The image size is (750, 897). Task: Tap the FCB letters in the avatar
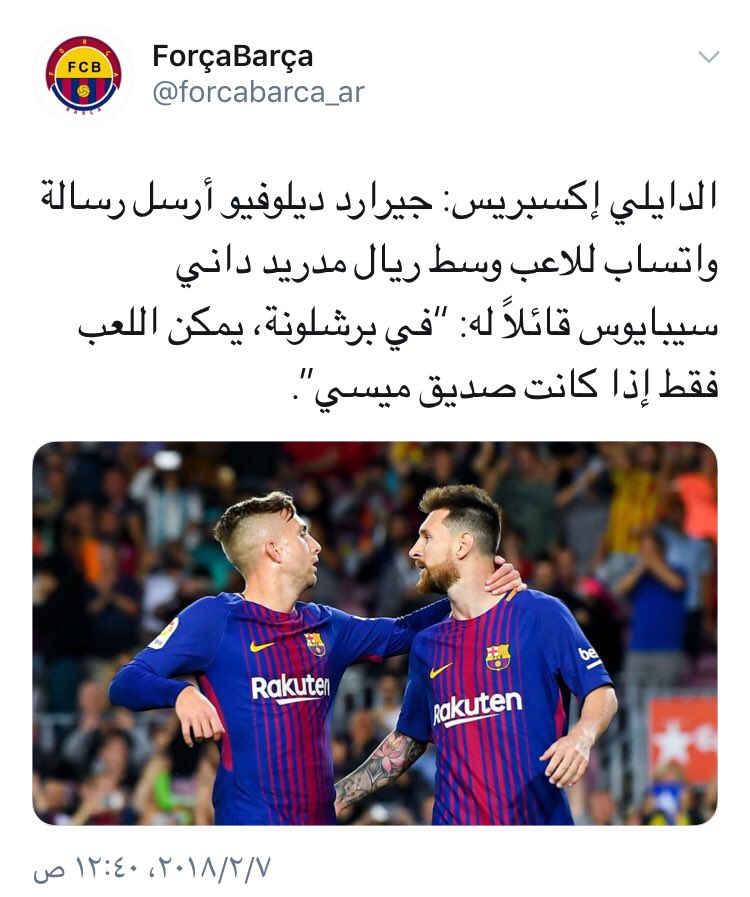84,66
